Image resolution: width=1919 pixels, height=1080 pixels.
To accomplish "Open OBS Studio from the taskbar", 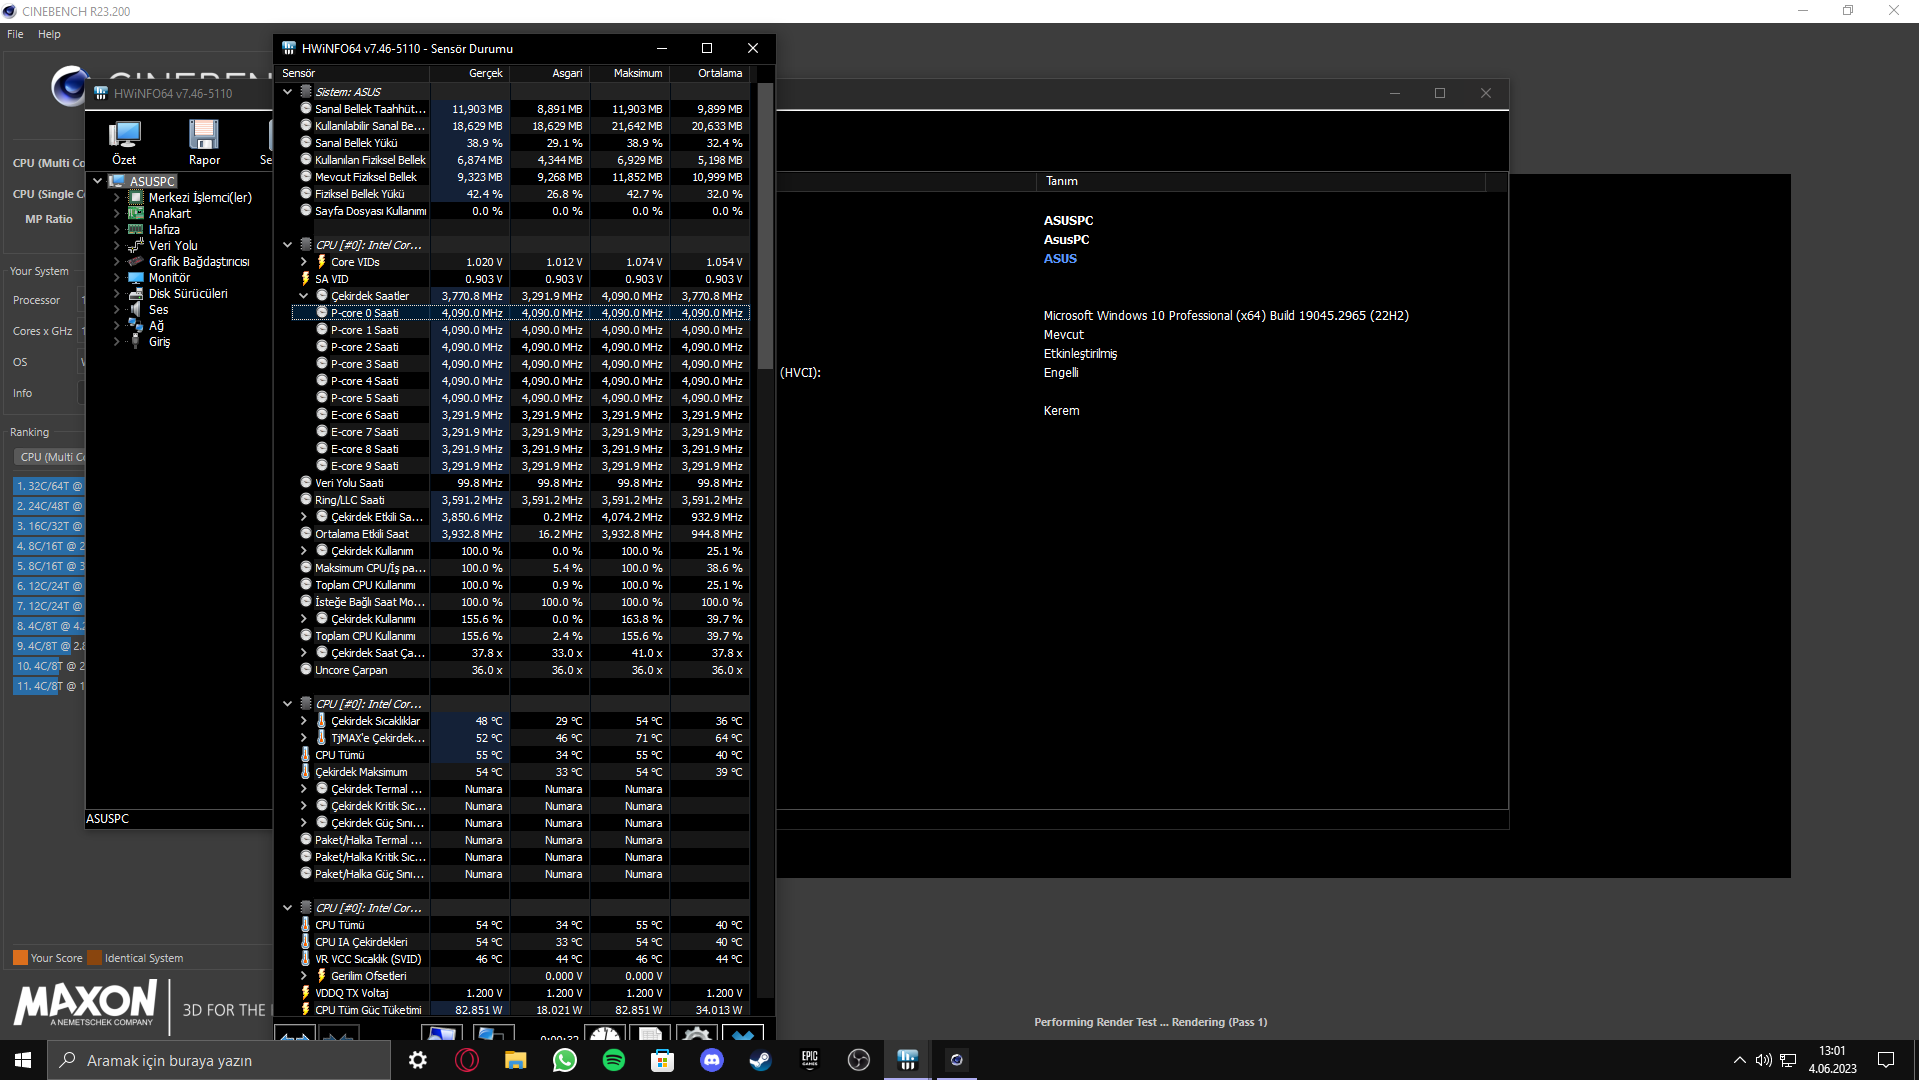I will pyautogui.click(x=859, y=1060).
